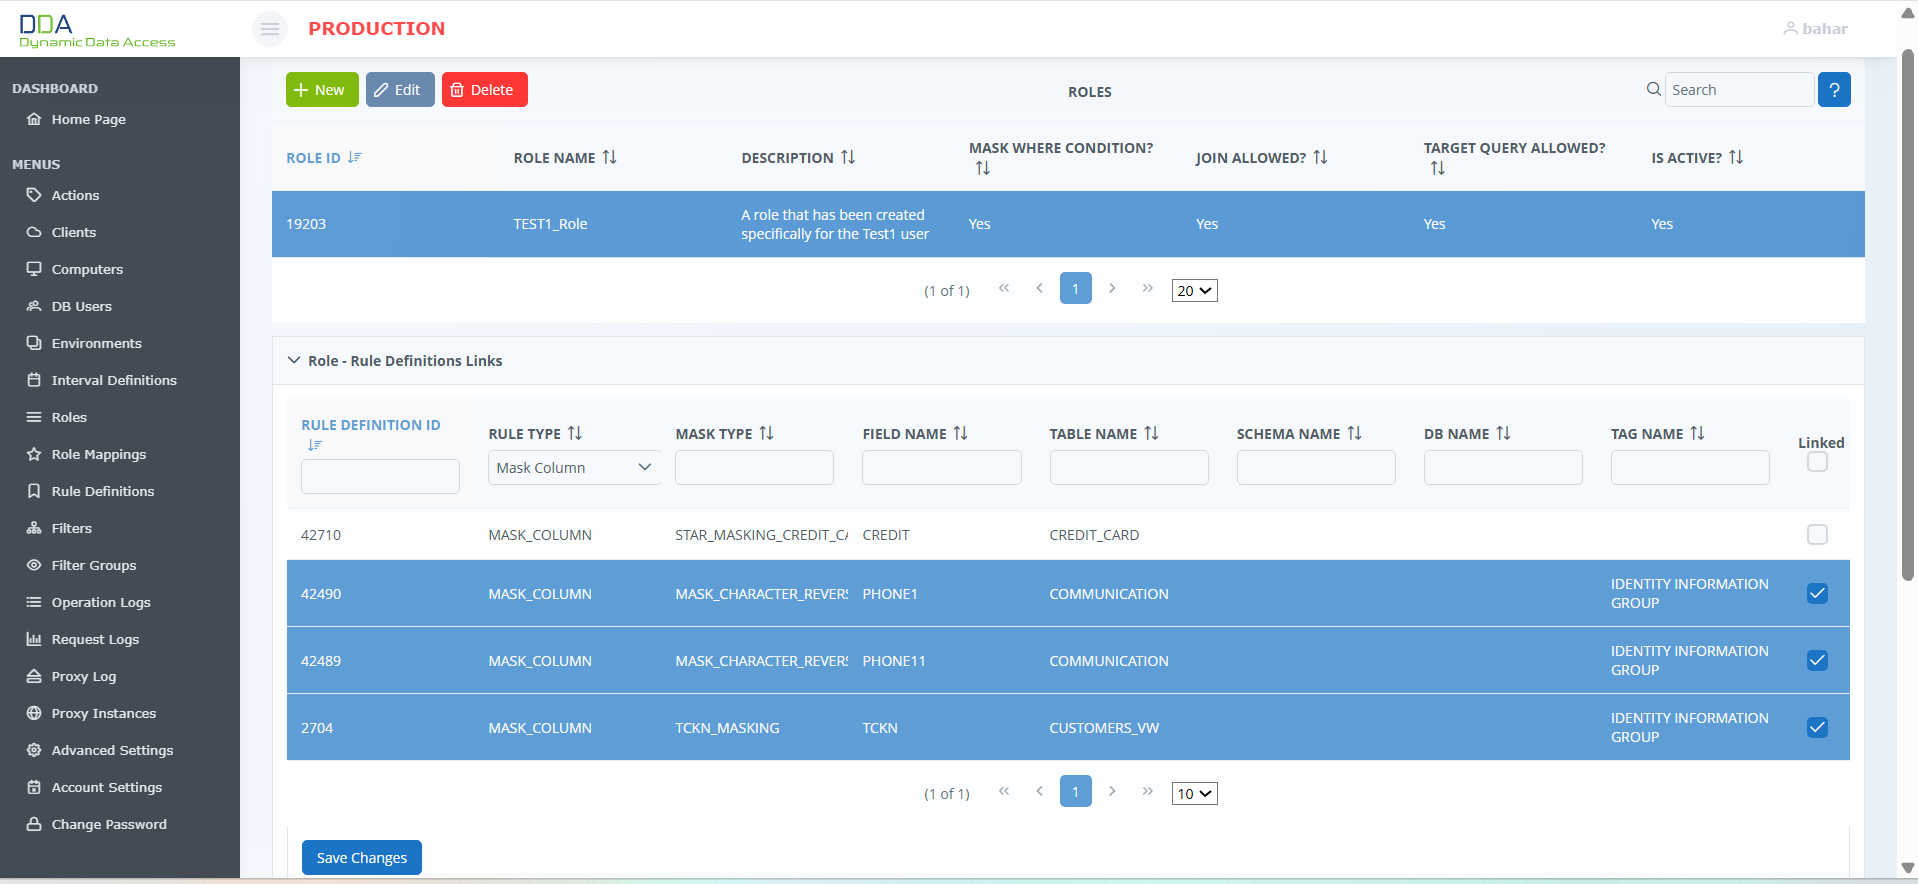The width and height of the screenshot is (1918, 884).
Task: Check Linked box for rule 42710
Action: pyautogui.click(x=1817, y=535)
